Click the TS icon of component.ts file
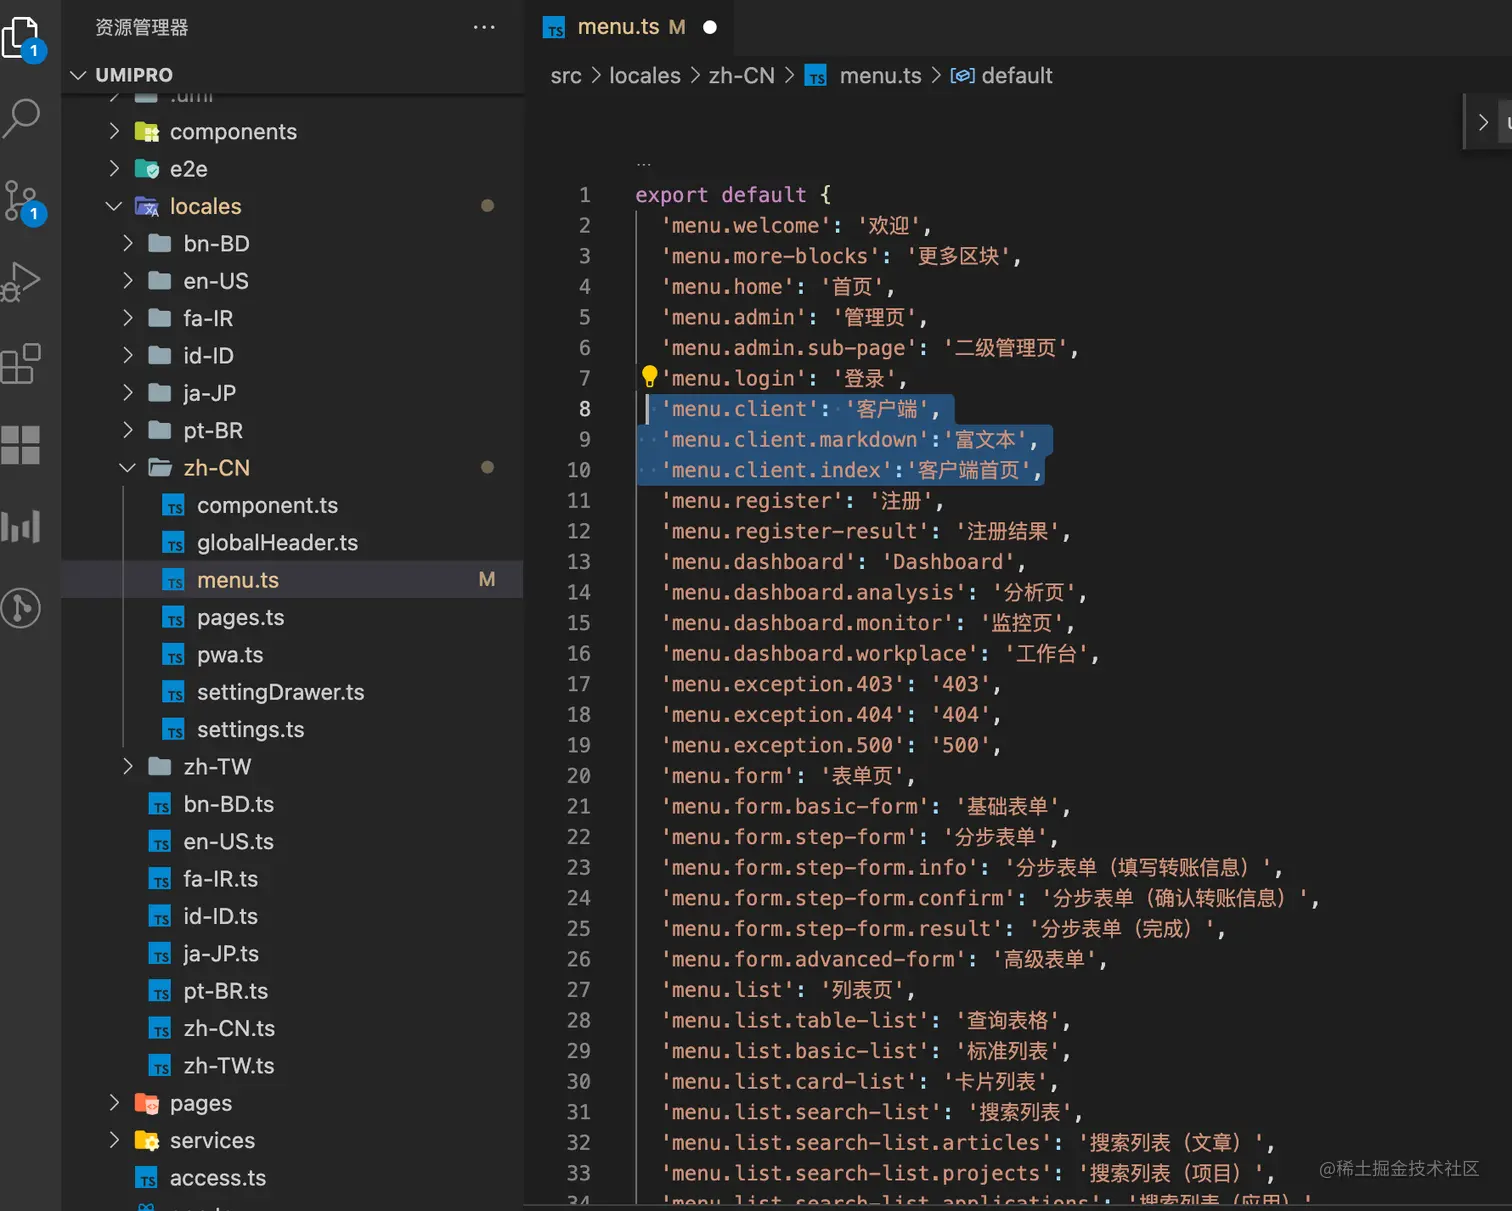Screen dimensions: 1512x1211 pos(174,506)
